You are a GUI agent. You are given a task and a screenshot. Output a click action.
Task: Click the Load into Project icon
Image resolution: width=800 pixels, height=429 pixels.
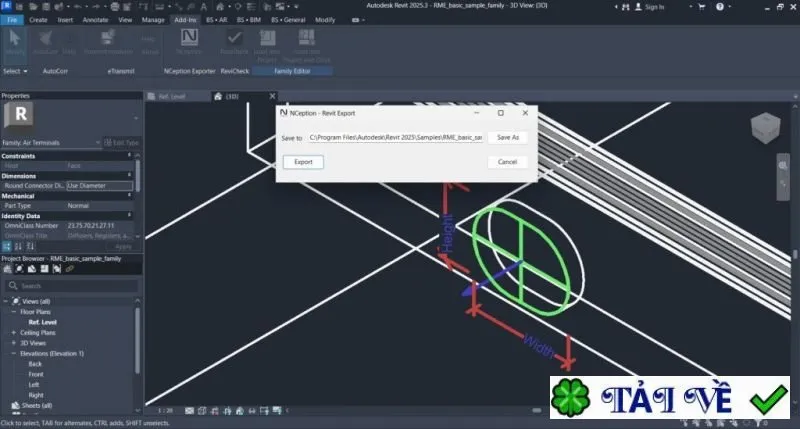tap(267, 38)
